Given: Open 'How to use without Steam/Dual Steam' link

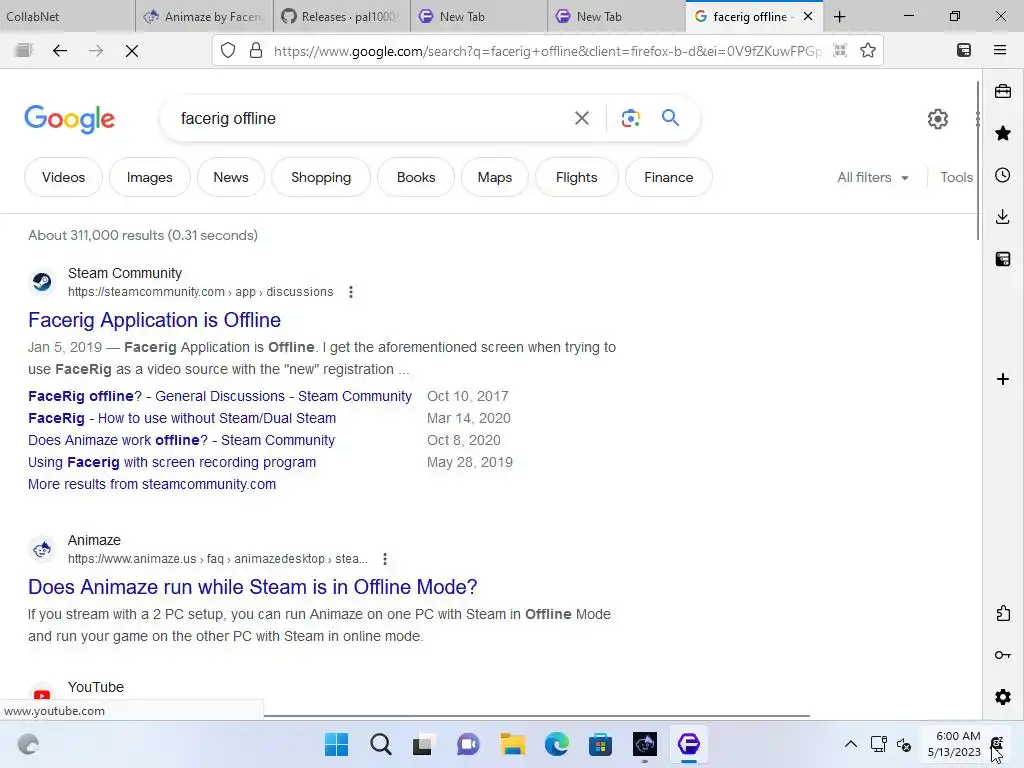Looking at the screenshot, I should click(x=182, y=418).
